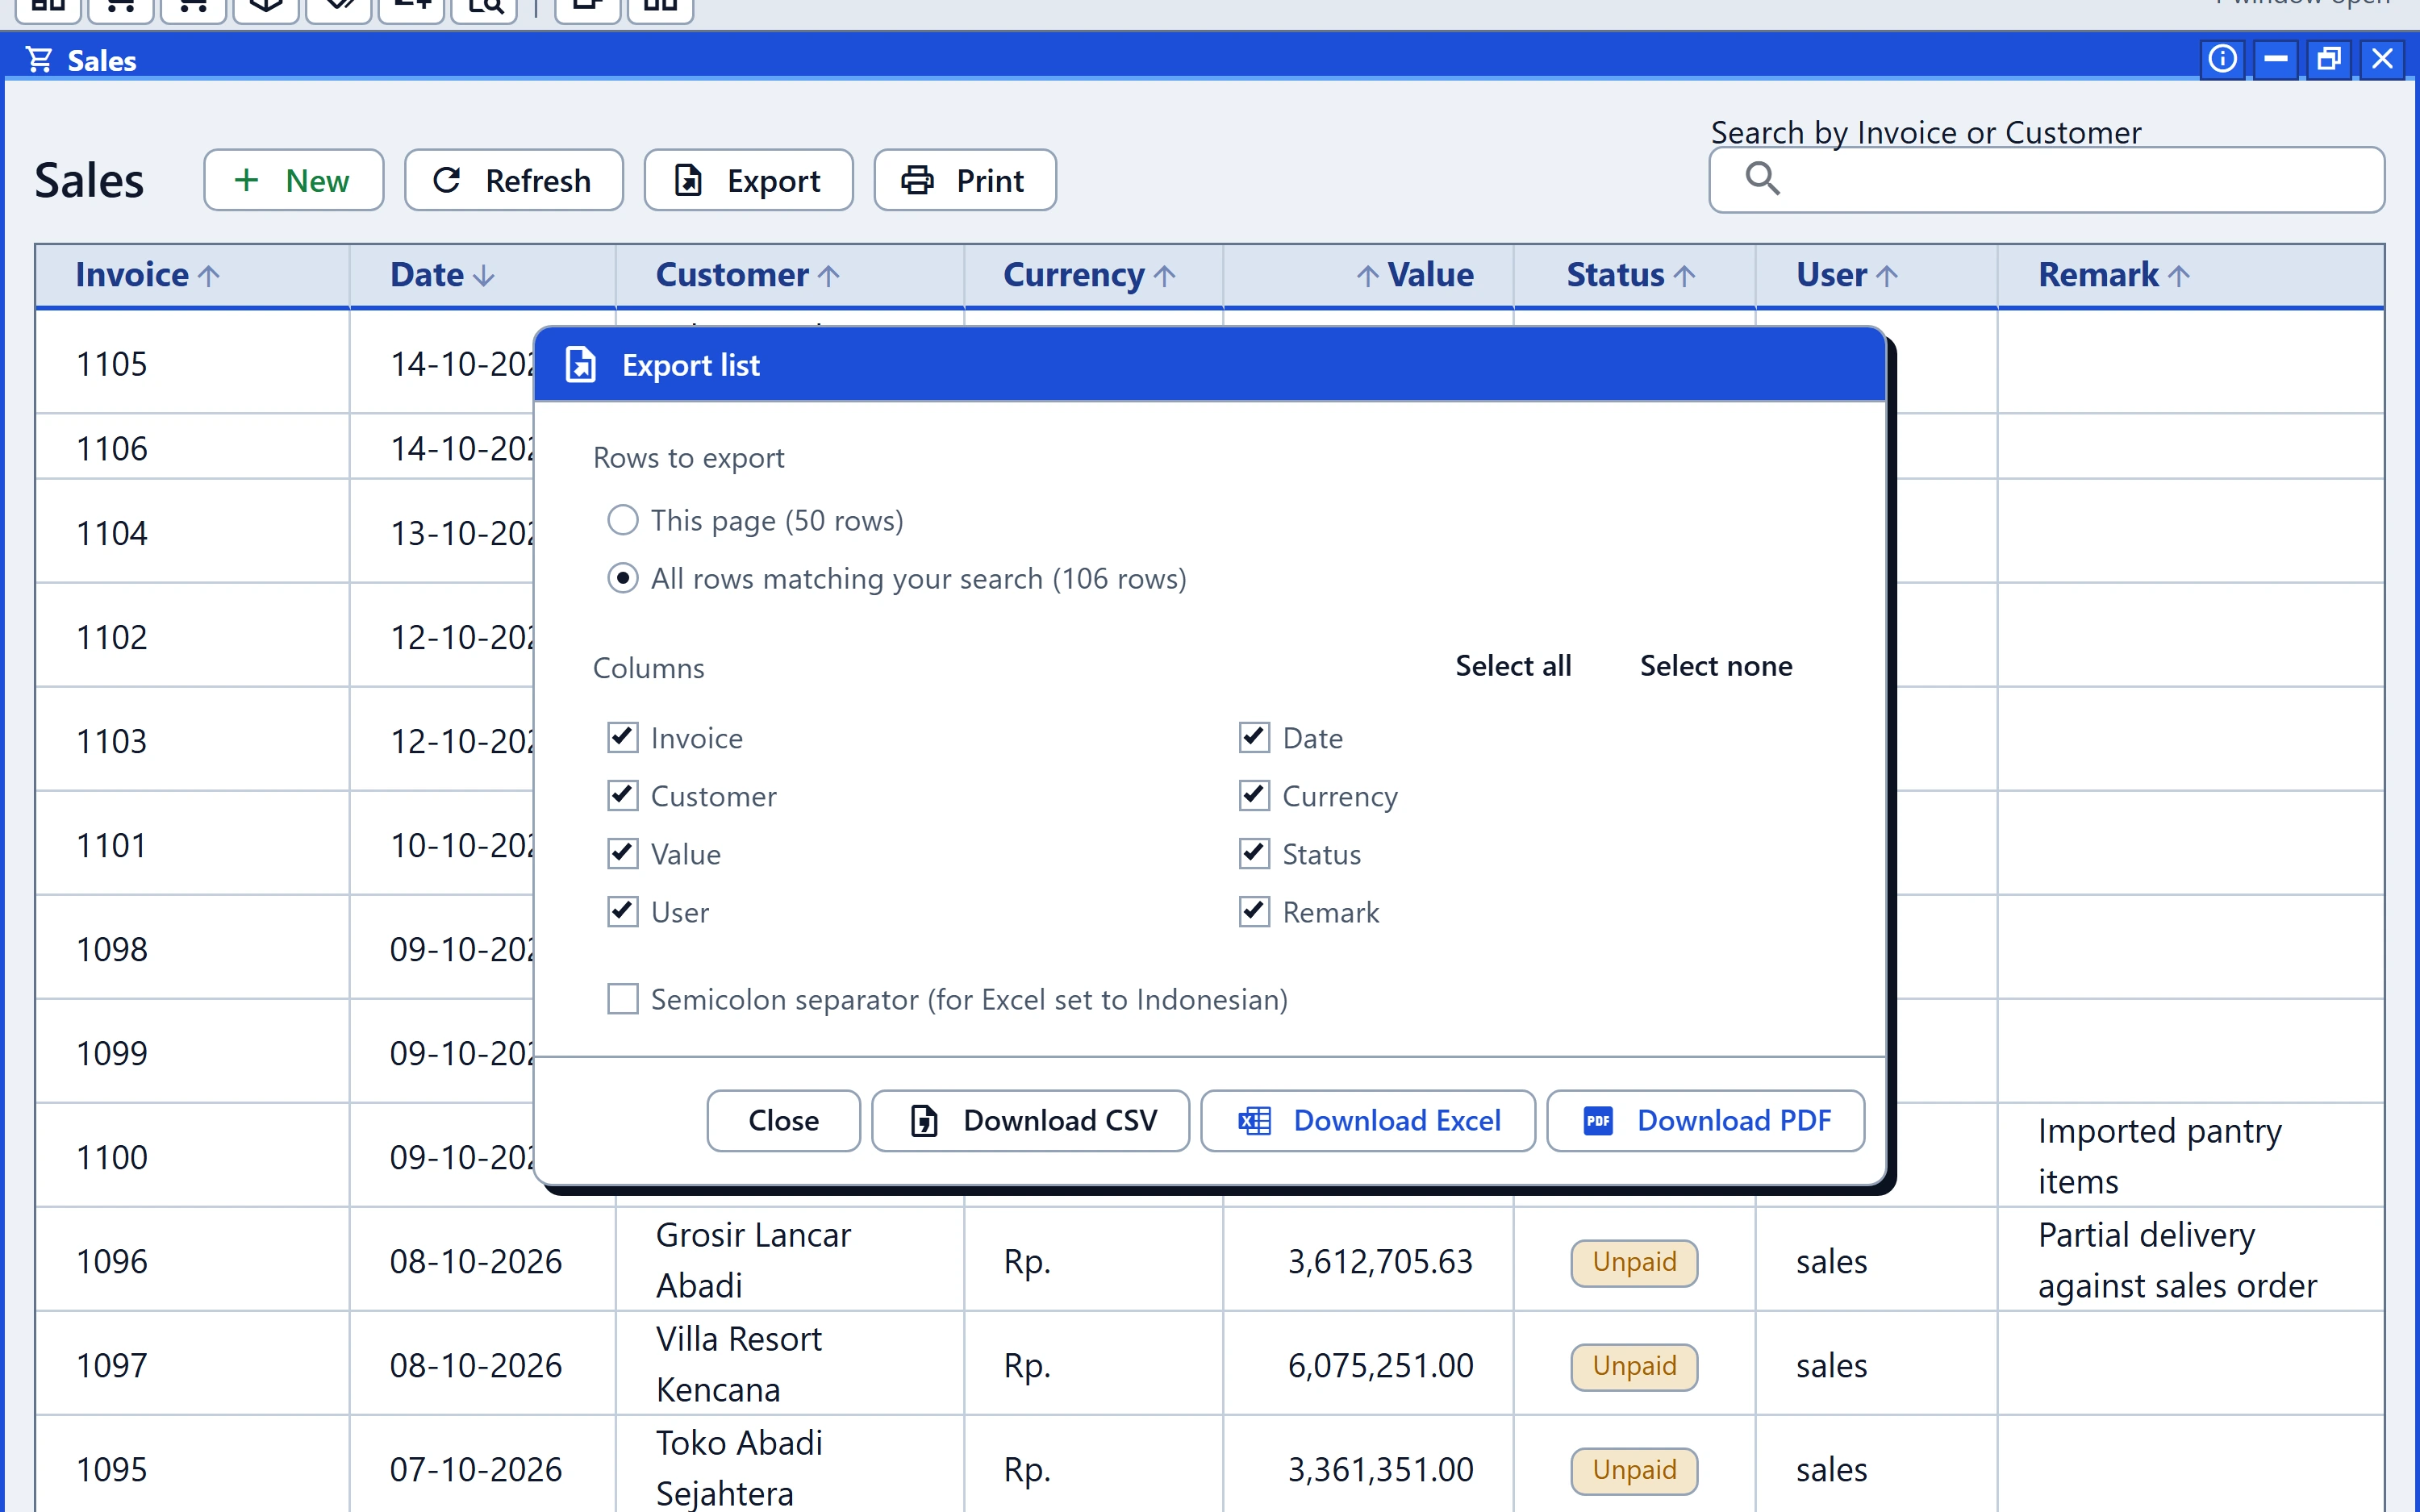2420x1512 pixels.
Task: Click value 3,361,351.00 for invoice 1095
Action: [1380, 1470]
